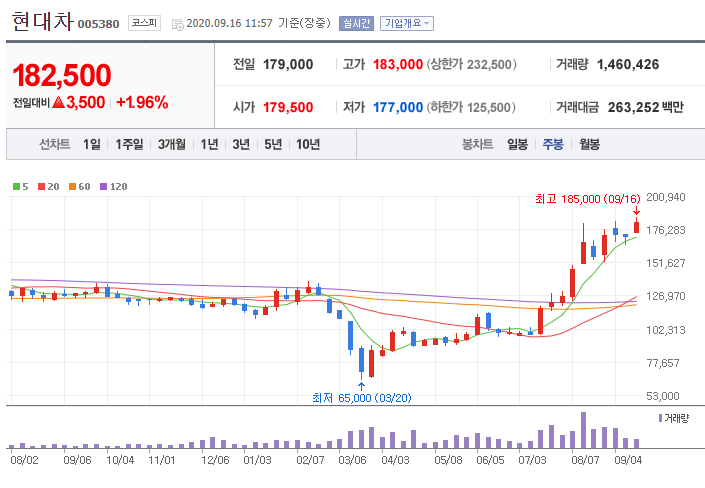
Task: Click the 거래대금 value 263,252 백만
Action: (x=646, y=107)
